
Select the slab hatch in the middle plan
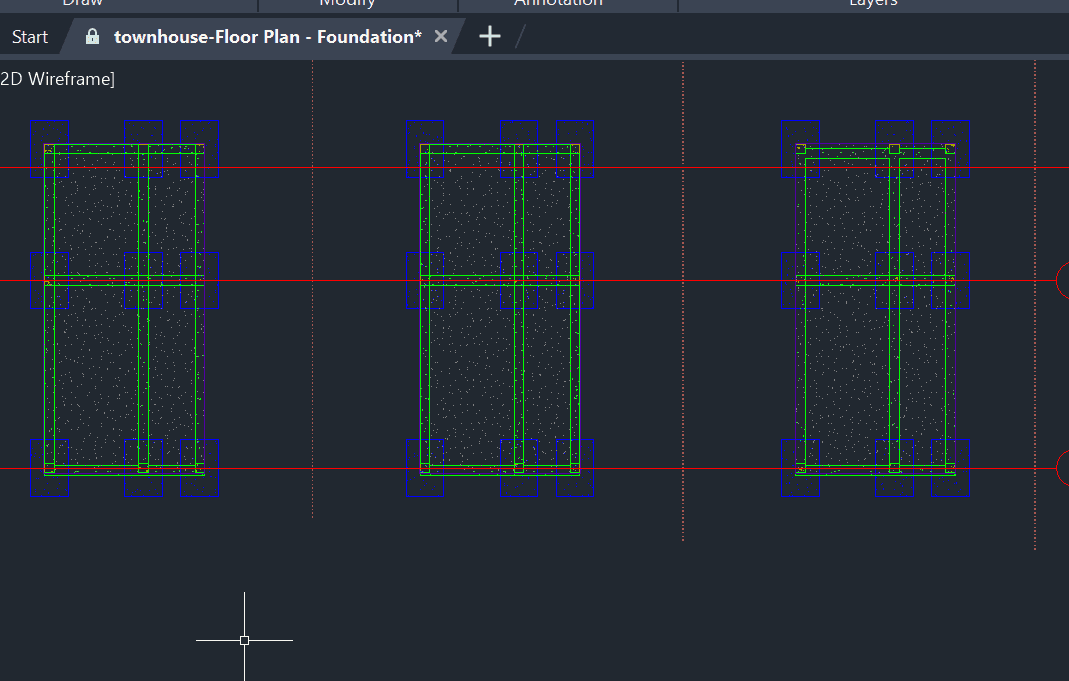tap(468, 380)
